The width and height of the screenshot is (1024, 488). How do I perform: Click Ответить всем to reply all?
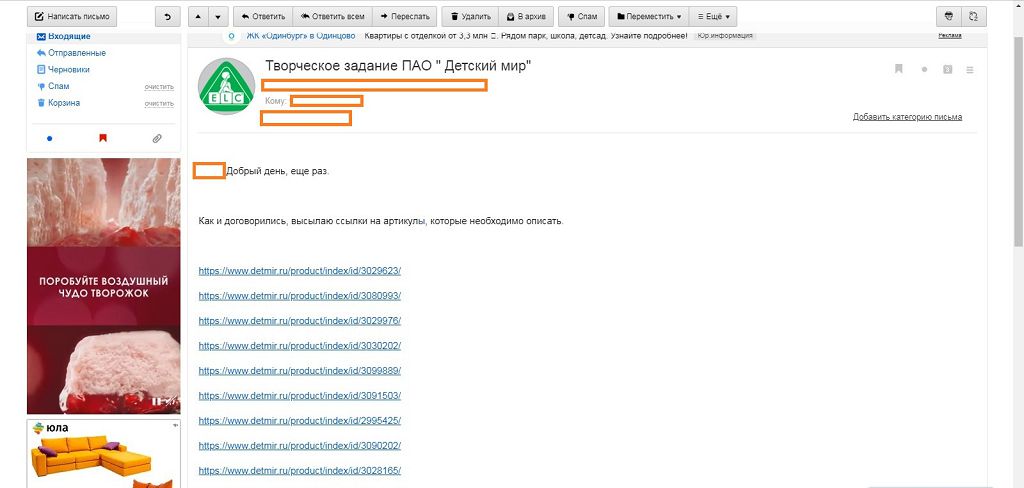coord(332,16)
